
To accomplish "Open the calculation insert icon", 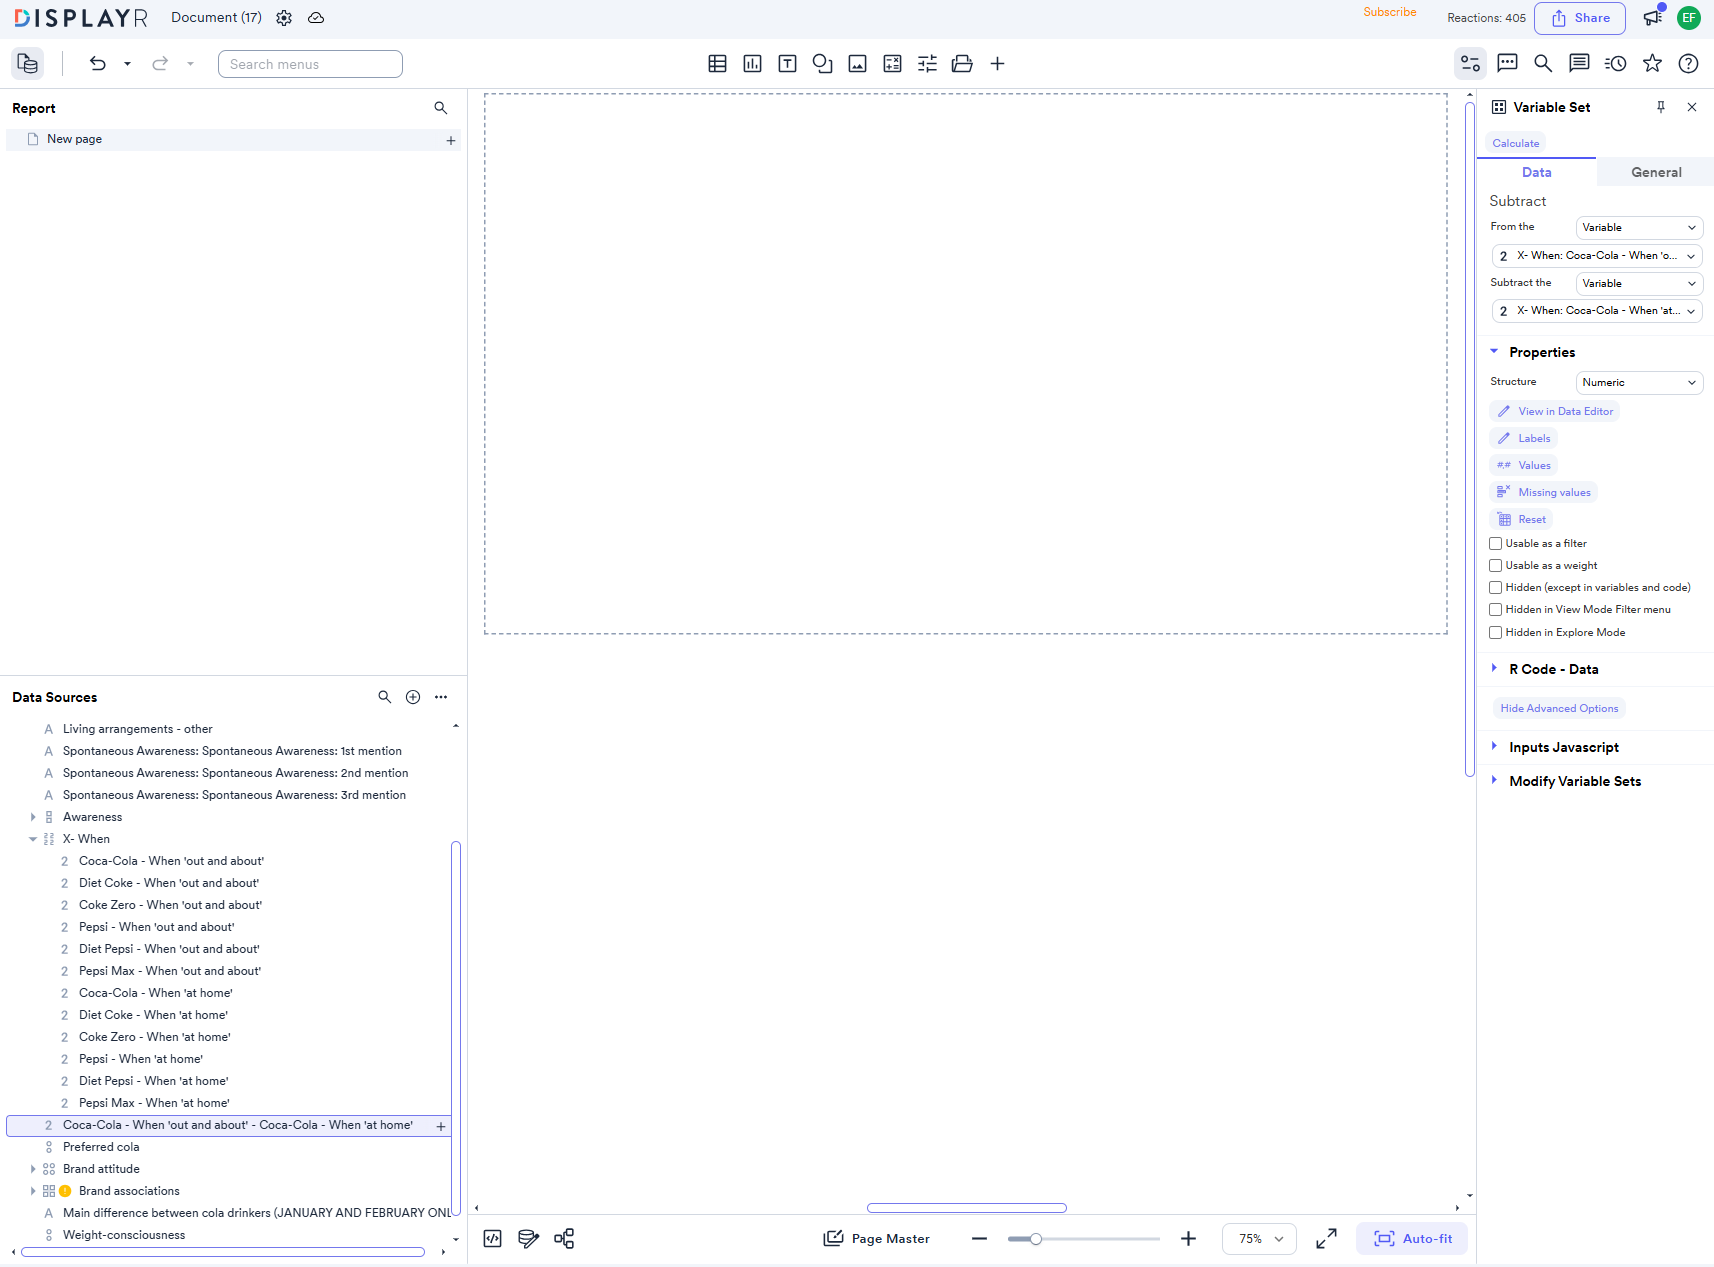I will pyautogui.click(x=892, y=63).
